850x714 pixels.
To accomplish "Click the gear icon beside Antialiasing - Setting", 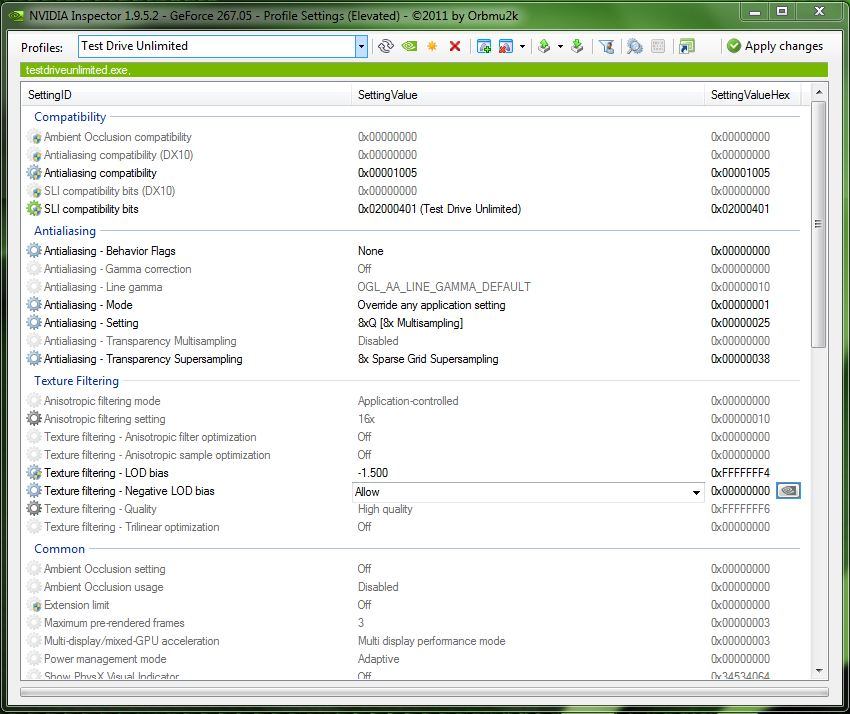I will (x=34, y=323).
